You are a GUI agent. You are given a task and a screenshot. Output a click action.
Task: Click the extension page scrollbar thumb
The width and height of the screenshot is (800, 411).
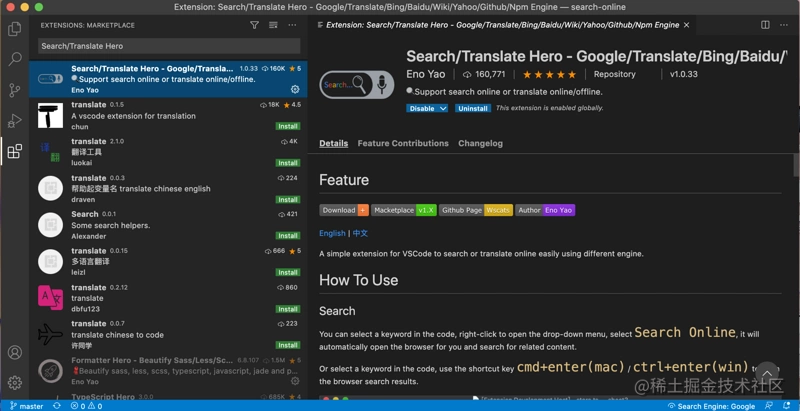point(796,165)
